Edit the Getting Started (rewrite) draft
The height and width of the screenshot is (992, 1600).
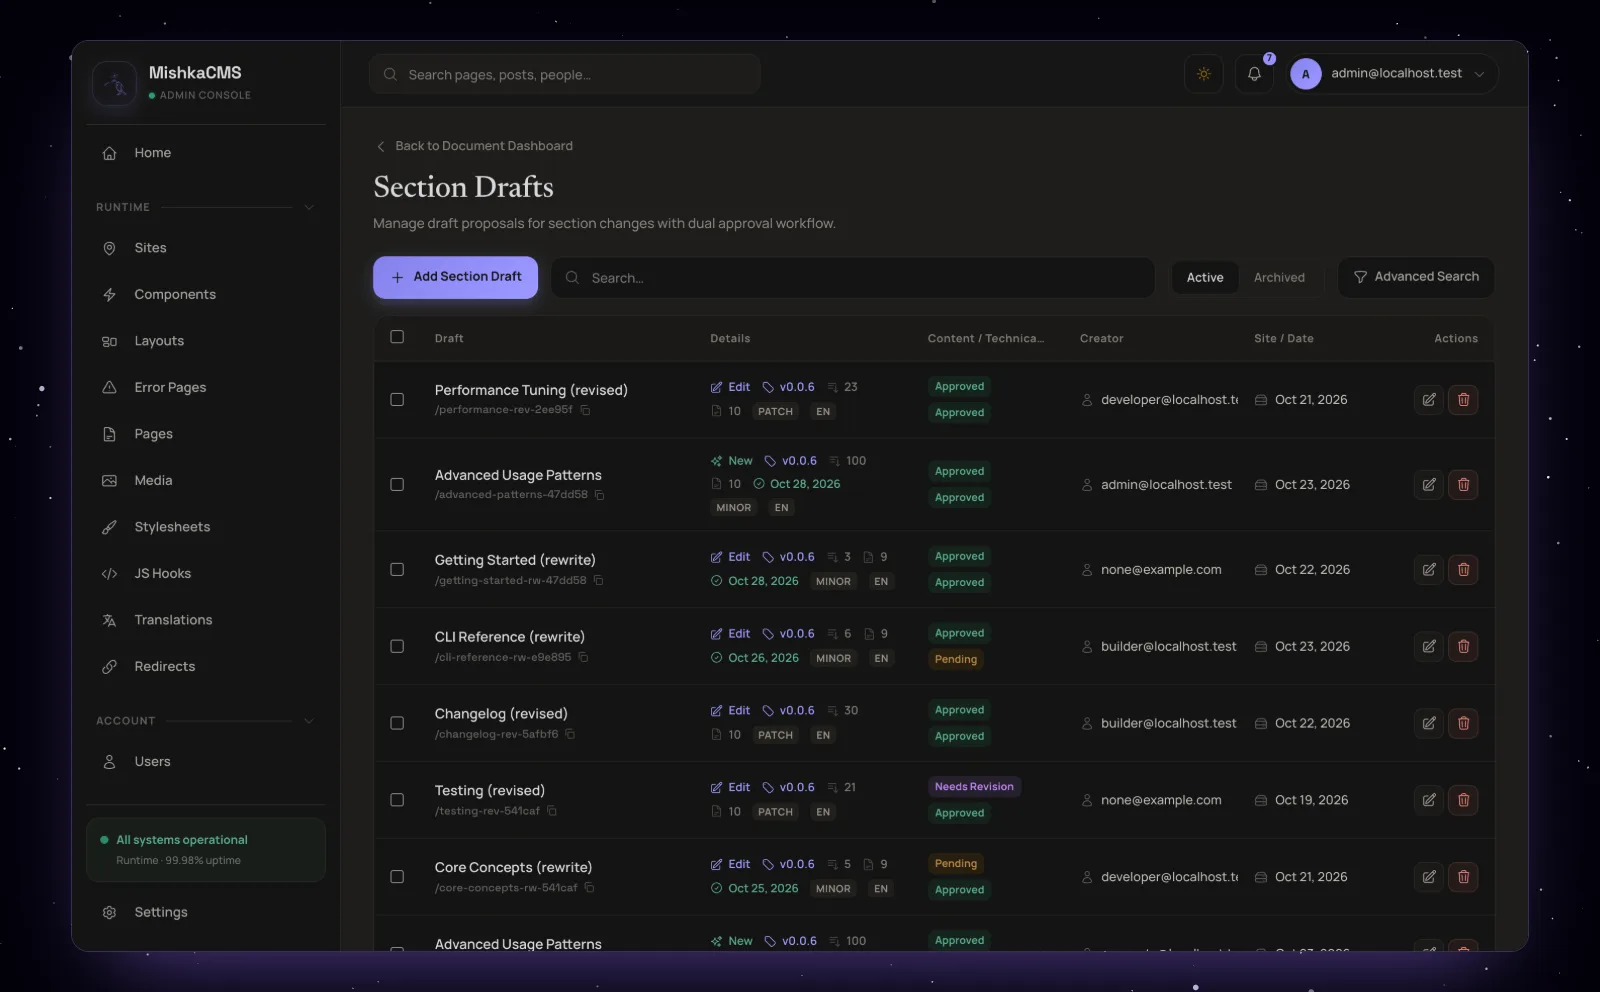[1429, 570]
